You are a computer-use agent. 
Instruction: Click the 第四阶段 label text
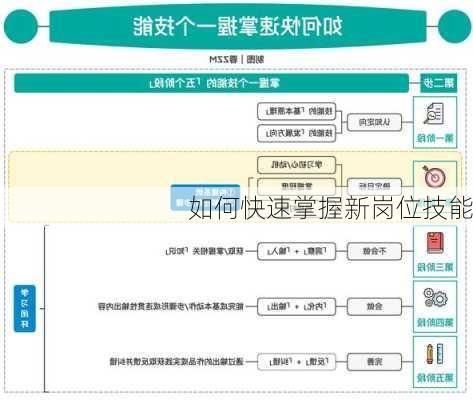coord(435,322)
